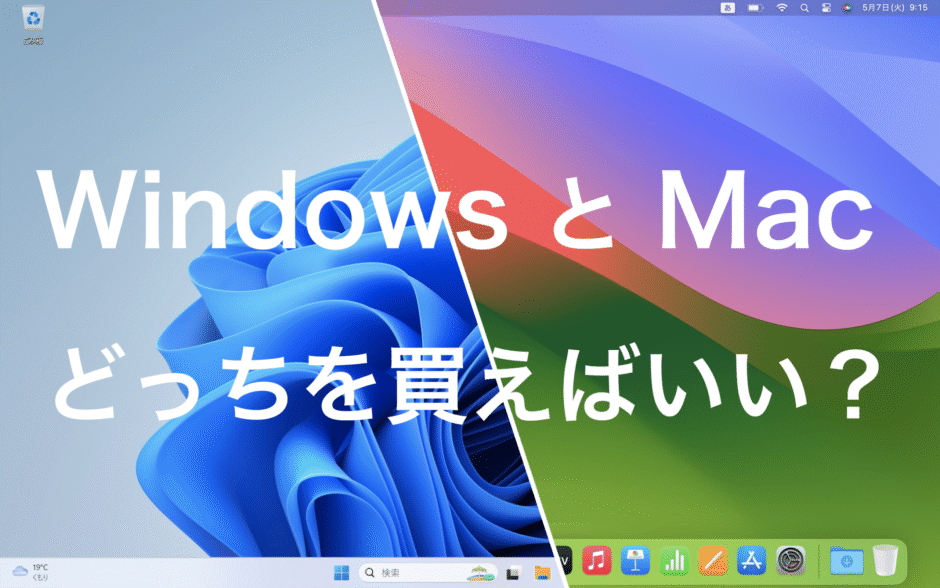The image size is (940, 588).
Task: Switch the Japanese input source in menu bar
Action: 727,8
